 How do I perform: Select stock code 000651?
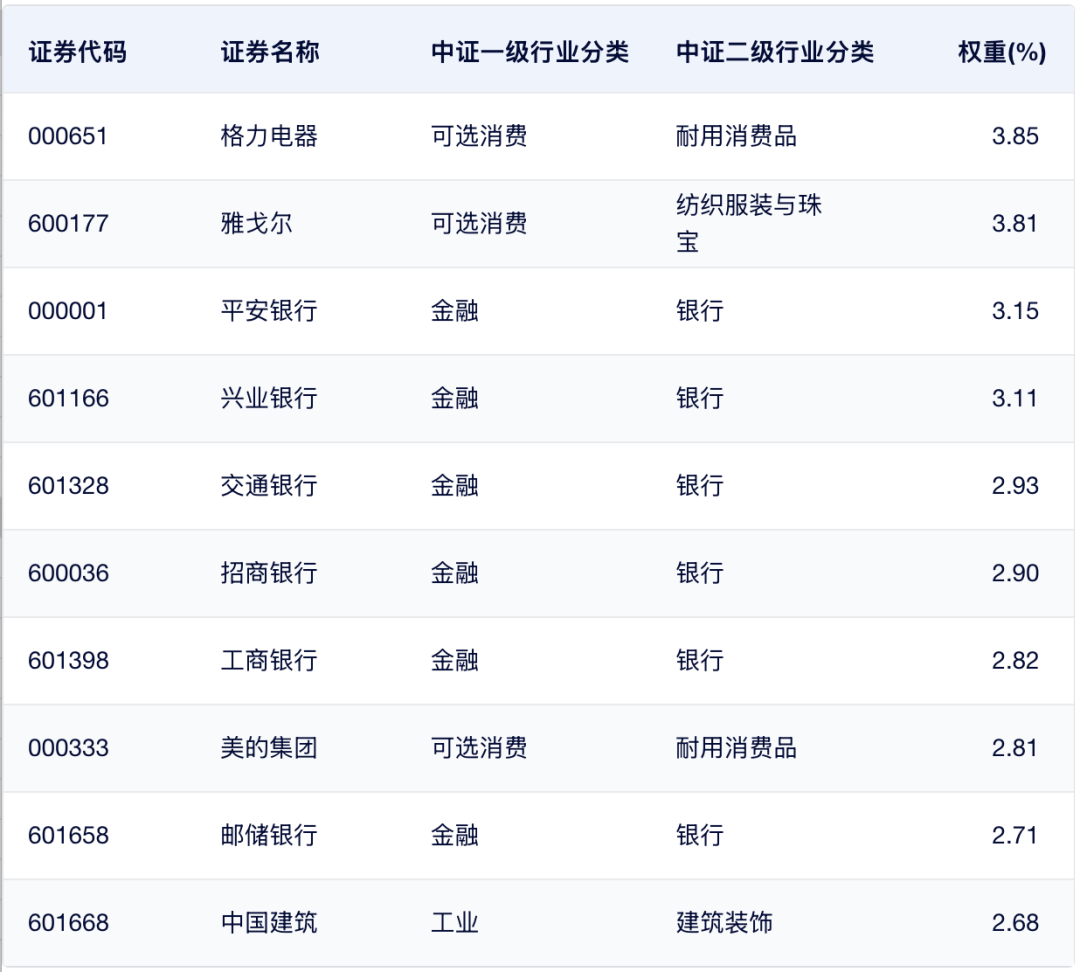(68, 136)
